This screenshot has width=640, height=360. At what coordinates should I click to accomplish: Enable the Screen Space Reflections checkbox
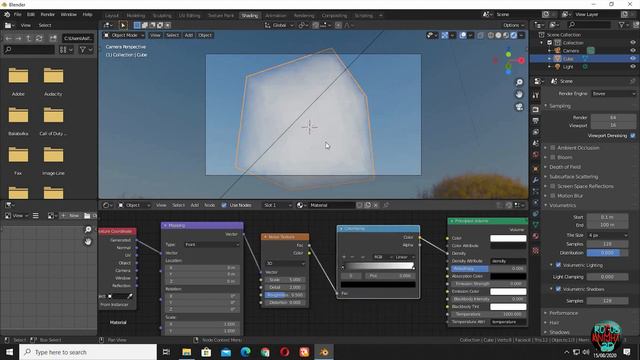(x=553, y=186)
